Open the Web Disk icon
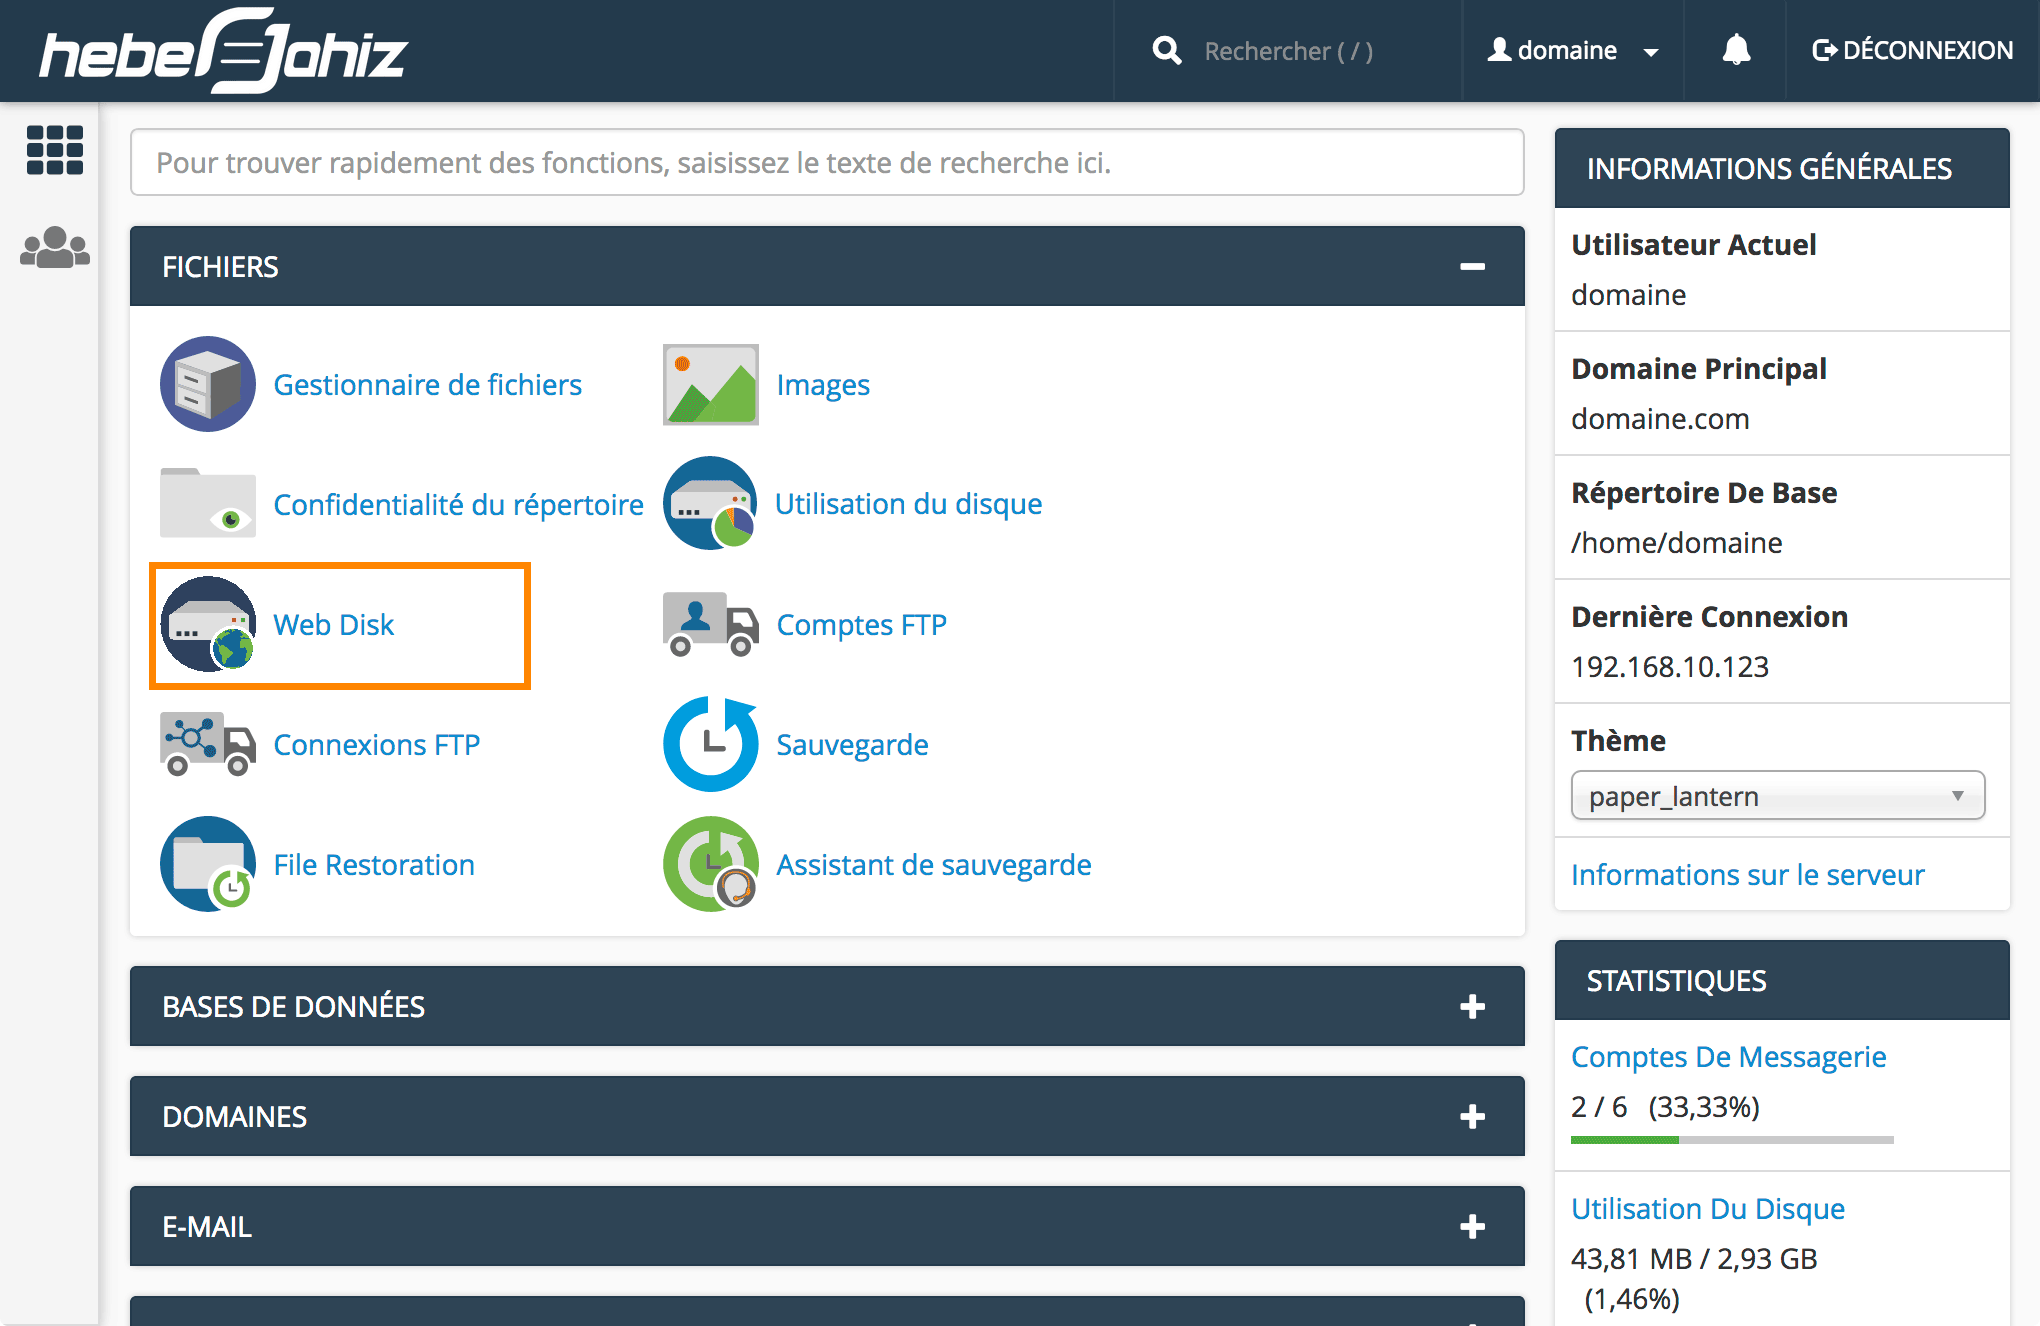Viewport: 2040px width, 1326px height. point(208,624)
